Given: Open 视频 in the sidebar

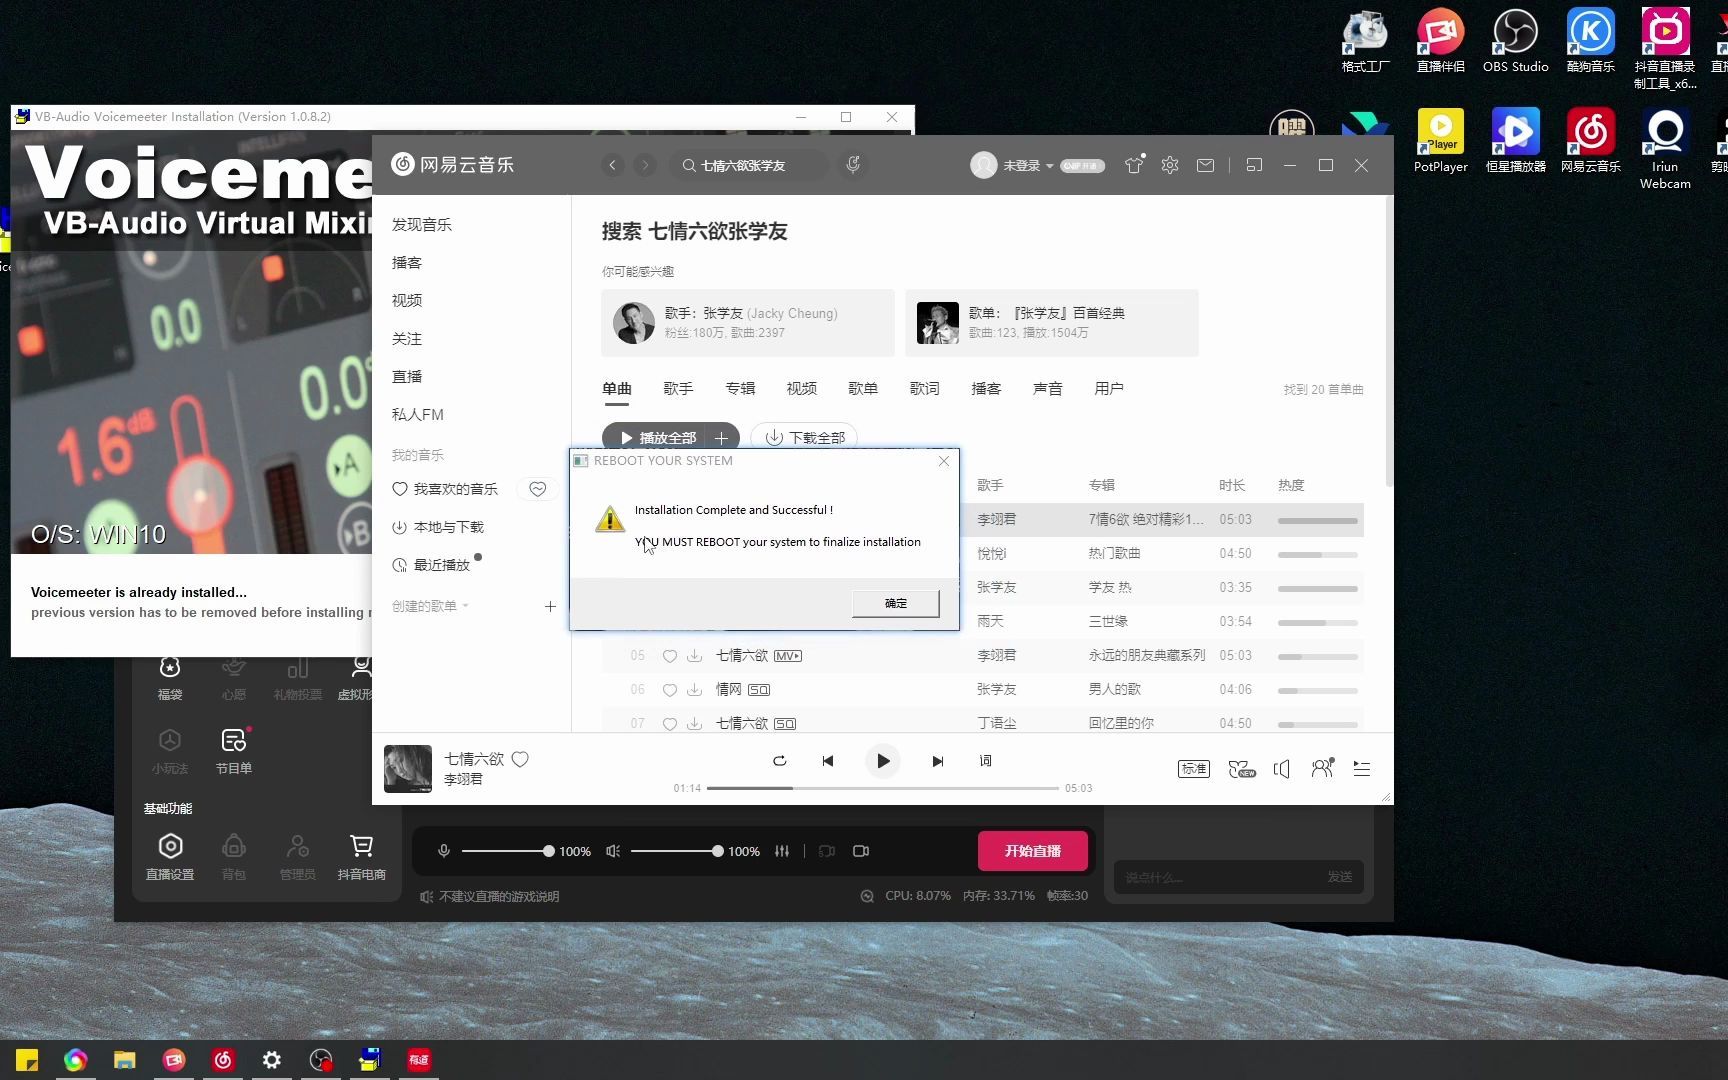Looking at the screenshot, I should click(x=407, y=301).
